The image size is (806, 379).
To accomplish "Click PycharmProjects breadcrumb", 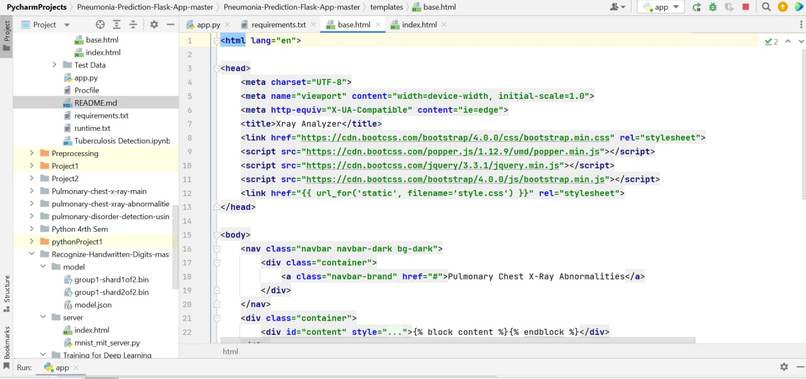I will click(x=36, y=7).
